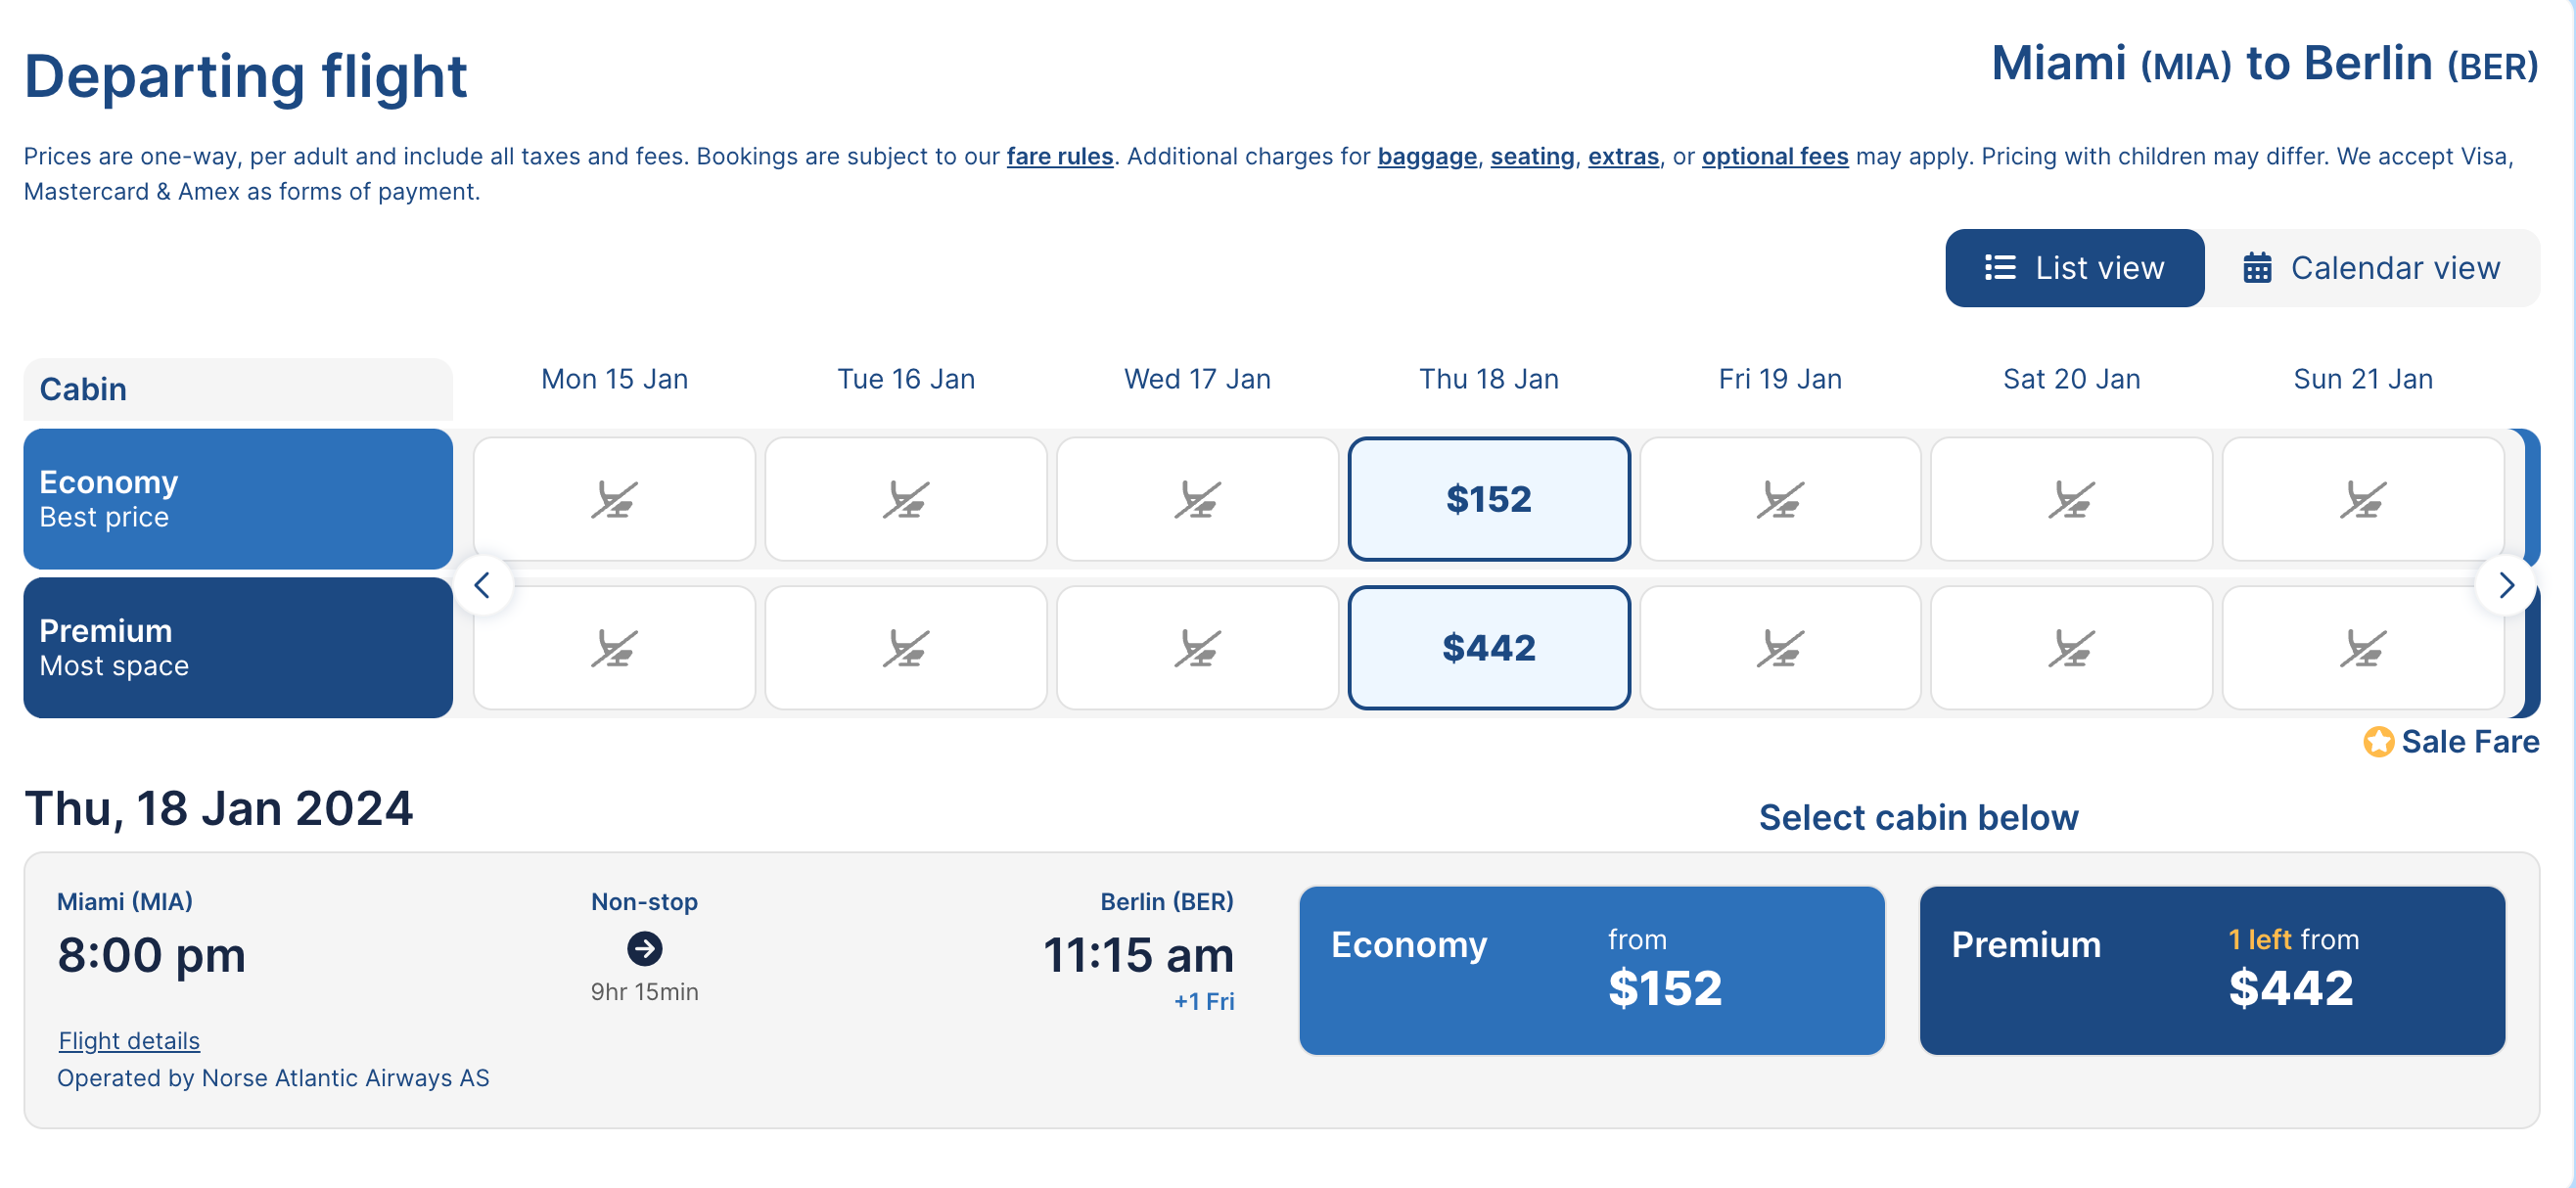Click the no-flight icon for Economy Mon 15 Jan
This screenshot has height=1188, width=2576.
click(614, 499)
